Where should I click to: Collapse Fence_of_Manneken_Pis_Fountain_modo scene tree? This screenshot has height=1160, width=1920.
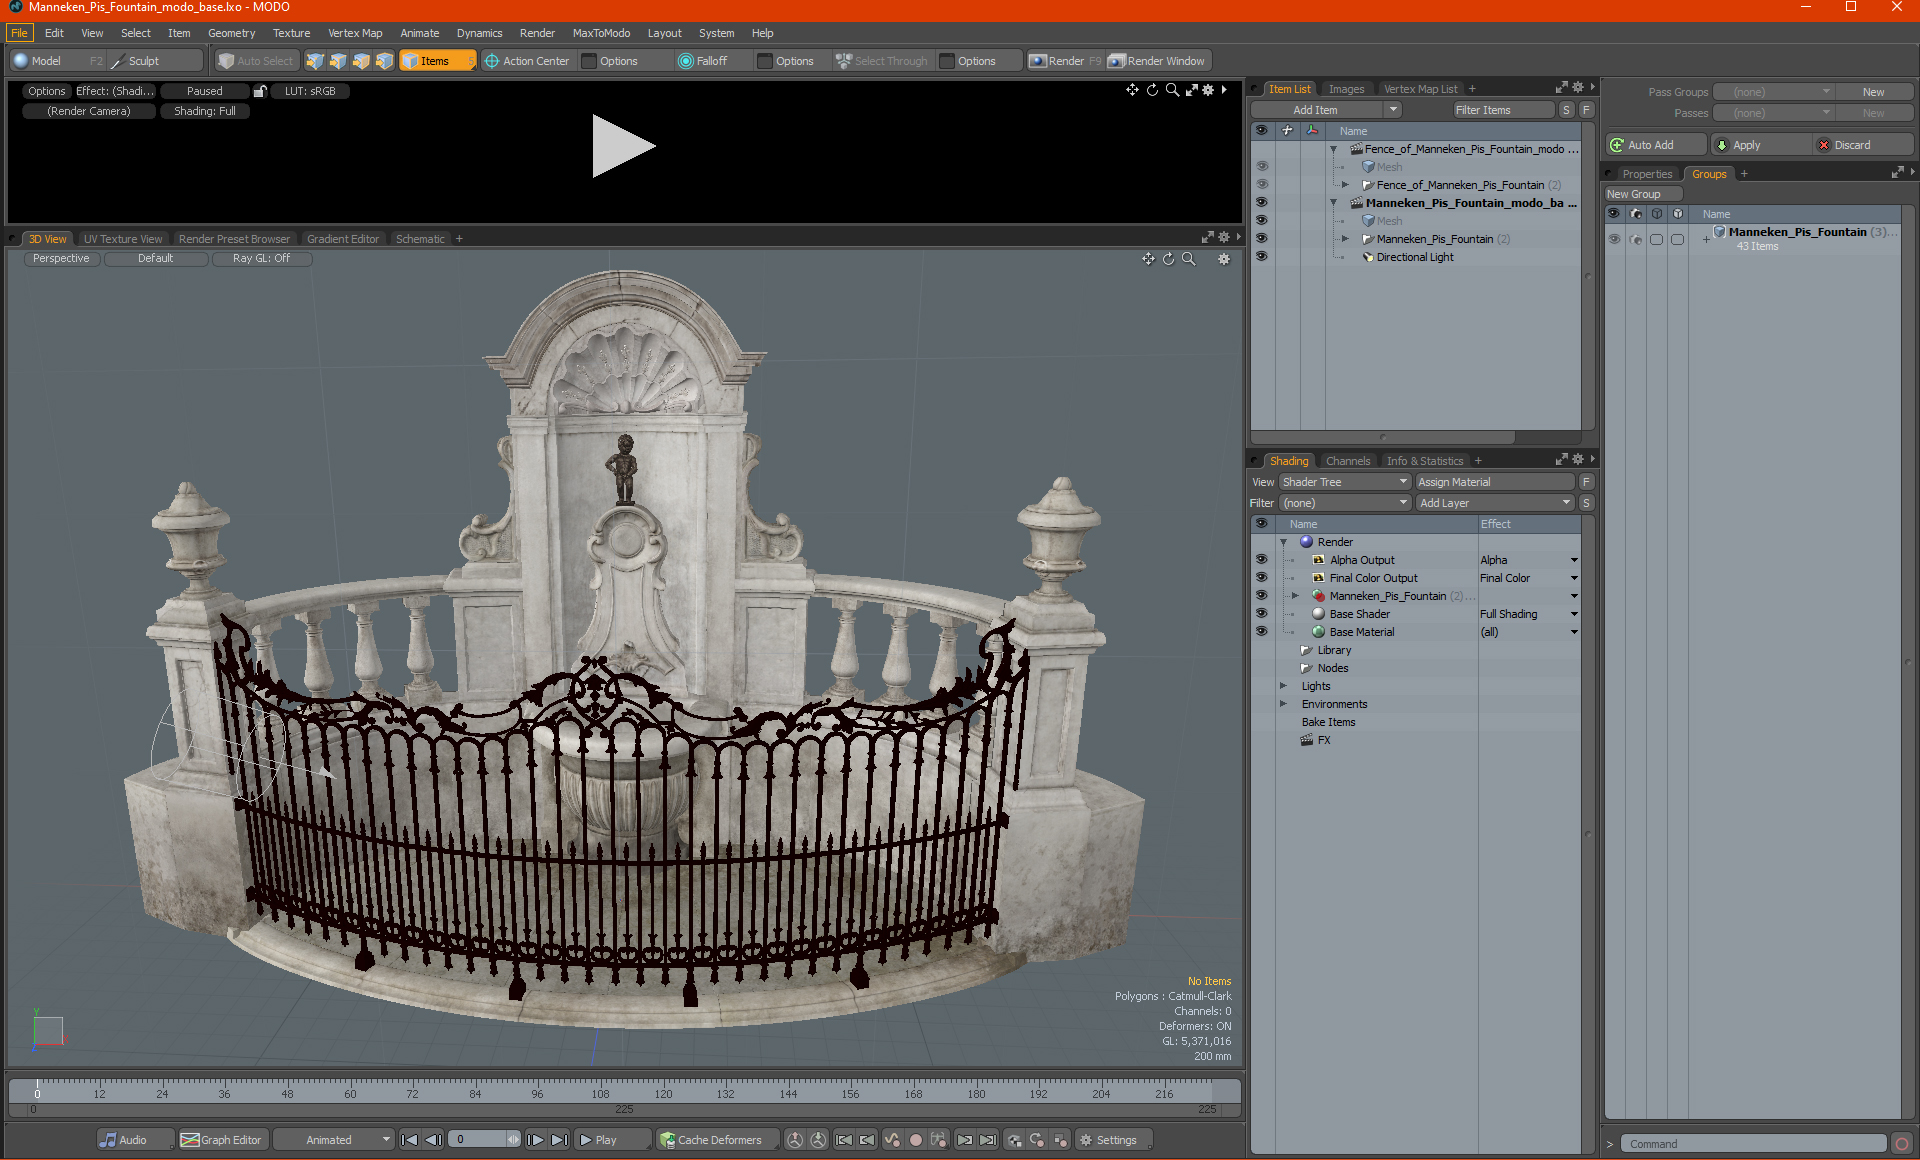tap(1333, 149)
